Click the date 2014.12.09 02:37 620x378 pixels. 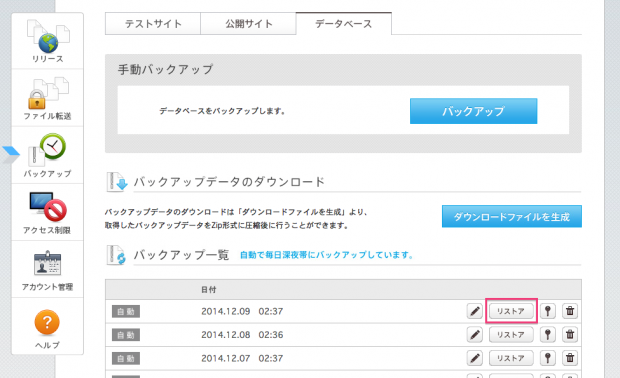[x=242, y=311]
